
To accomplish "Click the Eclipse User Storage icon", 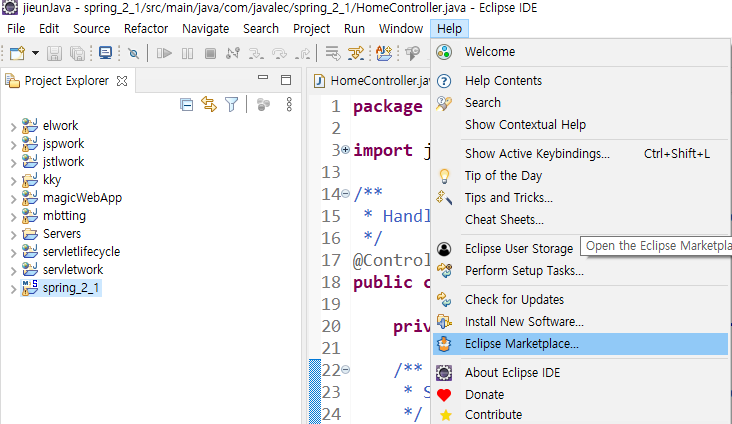I will (x=444, y=249).
